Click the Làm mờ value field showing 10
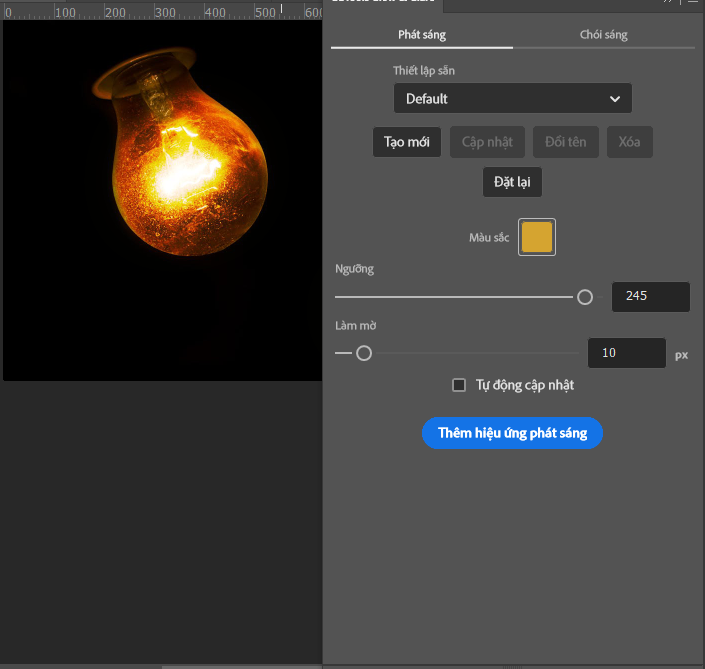The height and width of the screenshot is (669, 705). 626,353
